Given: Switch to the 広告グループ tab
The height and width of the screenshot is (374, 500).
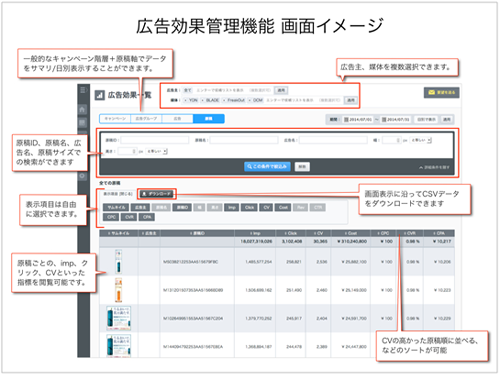Looking at the screenshot, I should (x=146, y=119).
